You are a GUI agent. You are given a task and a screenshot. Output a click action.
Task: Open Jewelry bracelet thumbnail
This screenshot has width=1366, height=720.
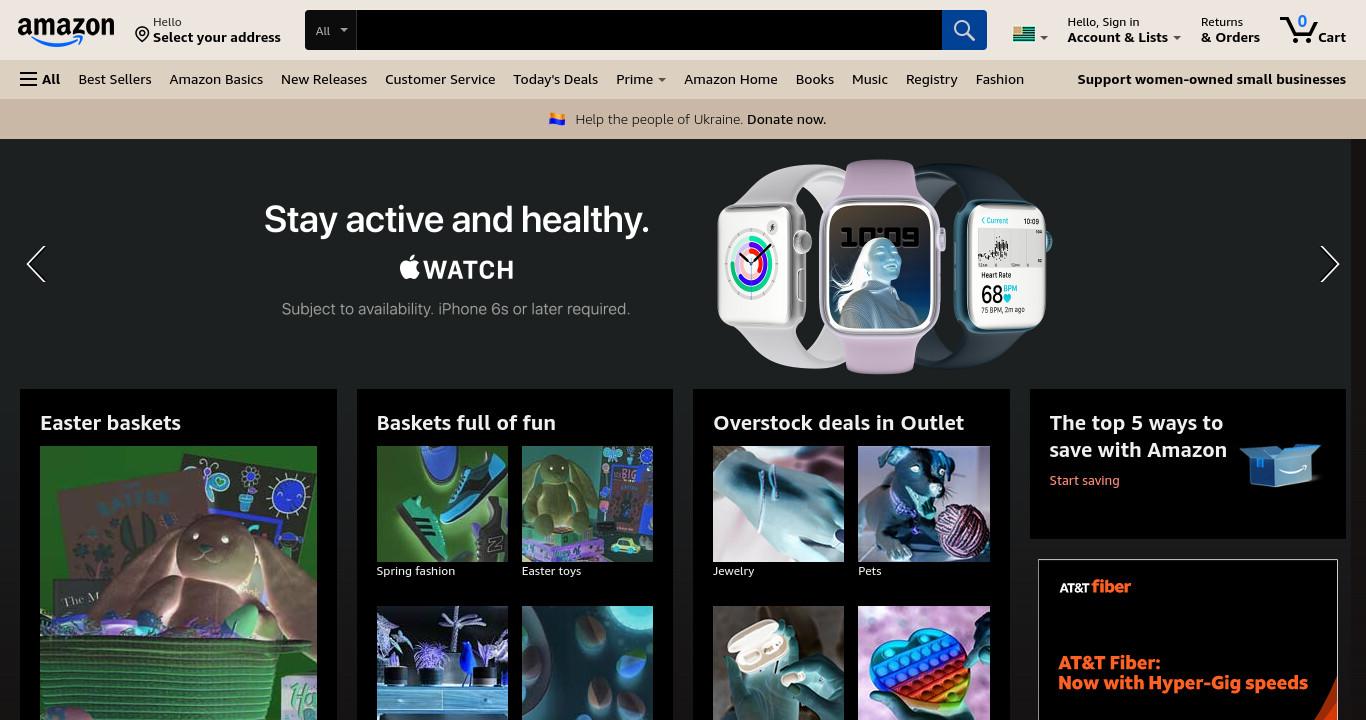point(778,504)
